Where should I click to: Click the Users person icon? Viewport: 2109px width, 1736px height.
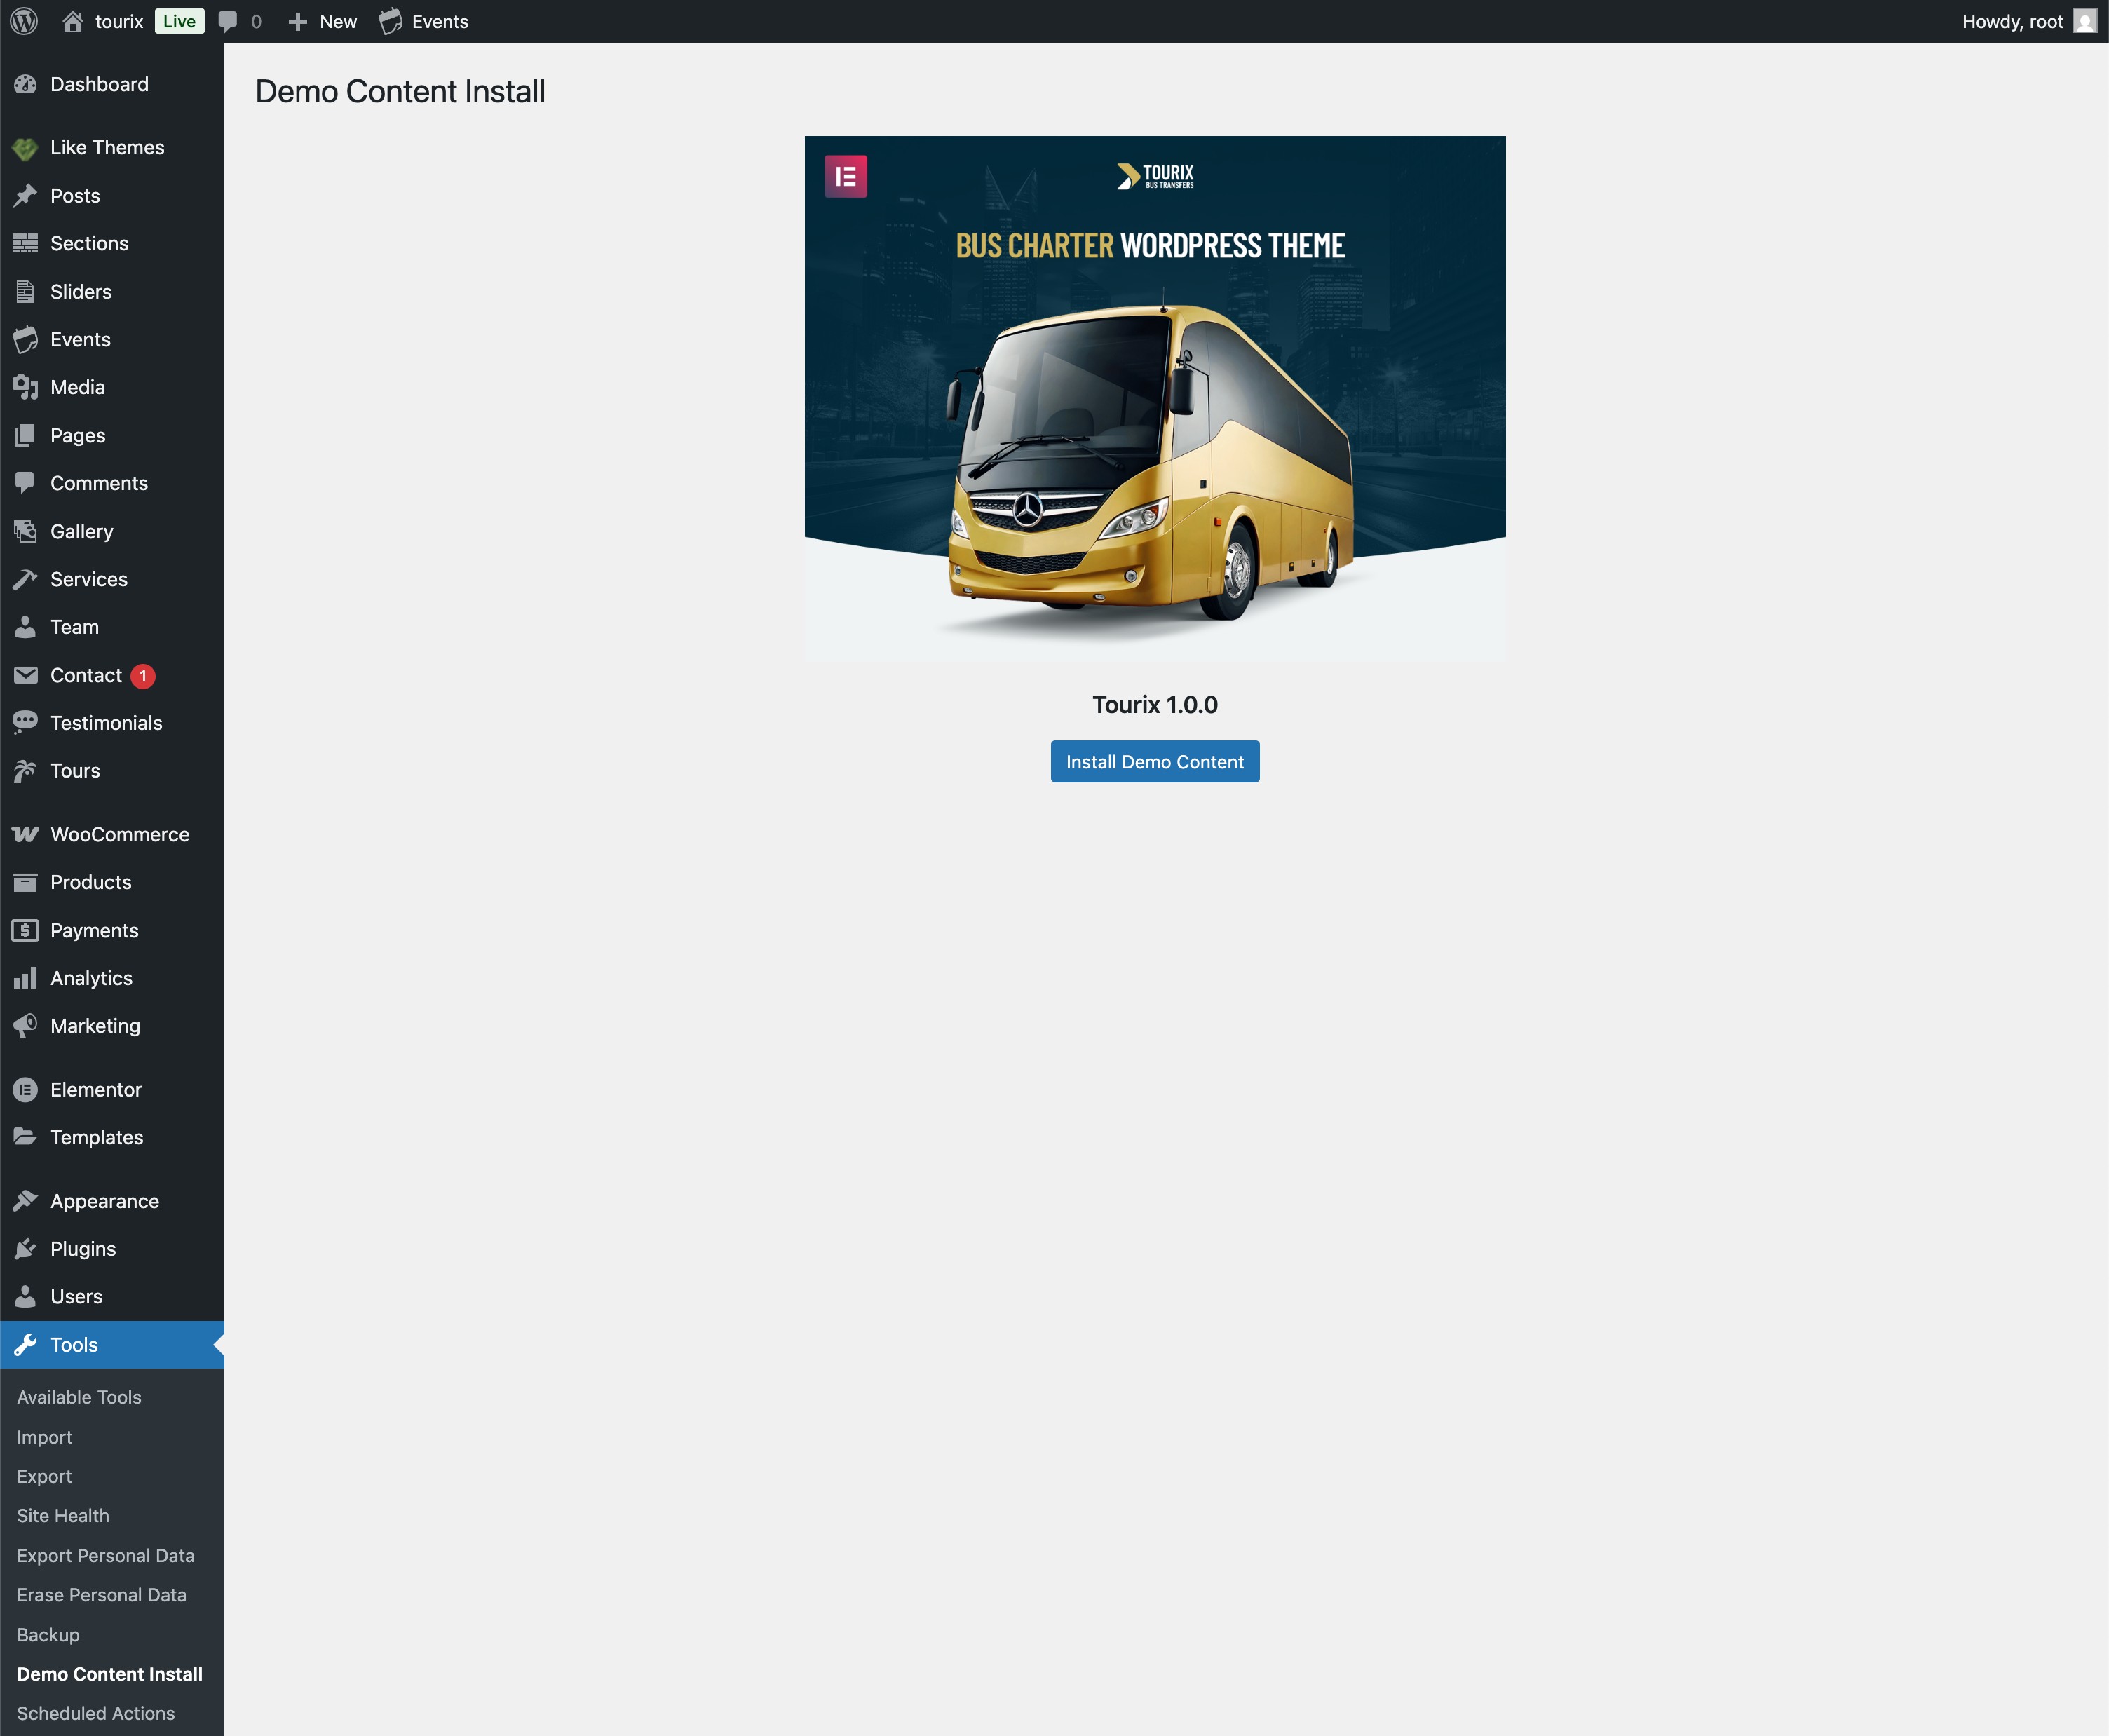(25, 1296)
